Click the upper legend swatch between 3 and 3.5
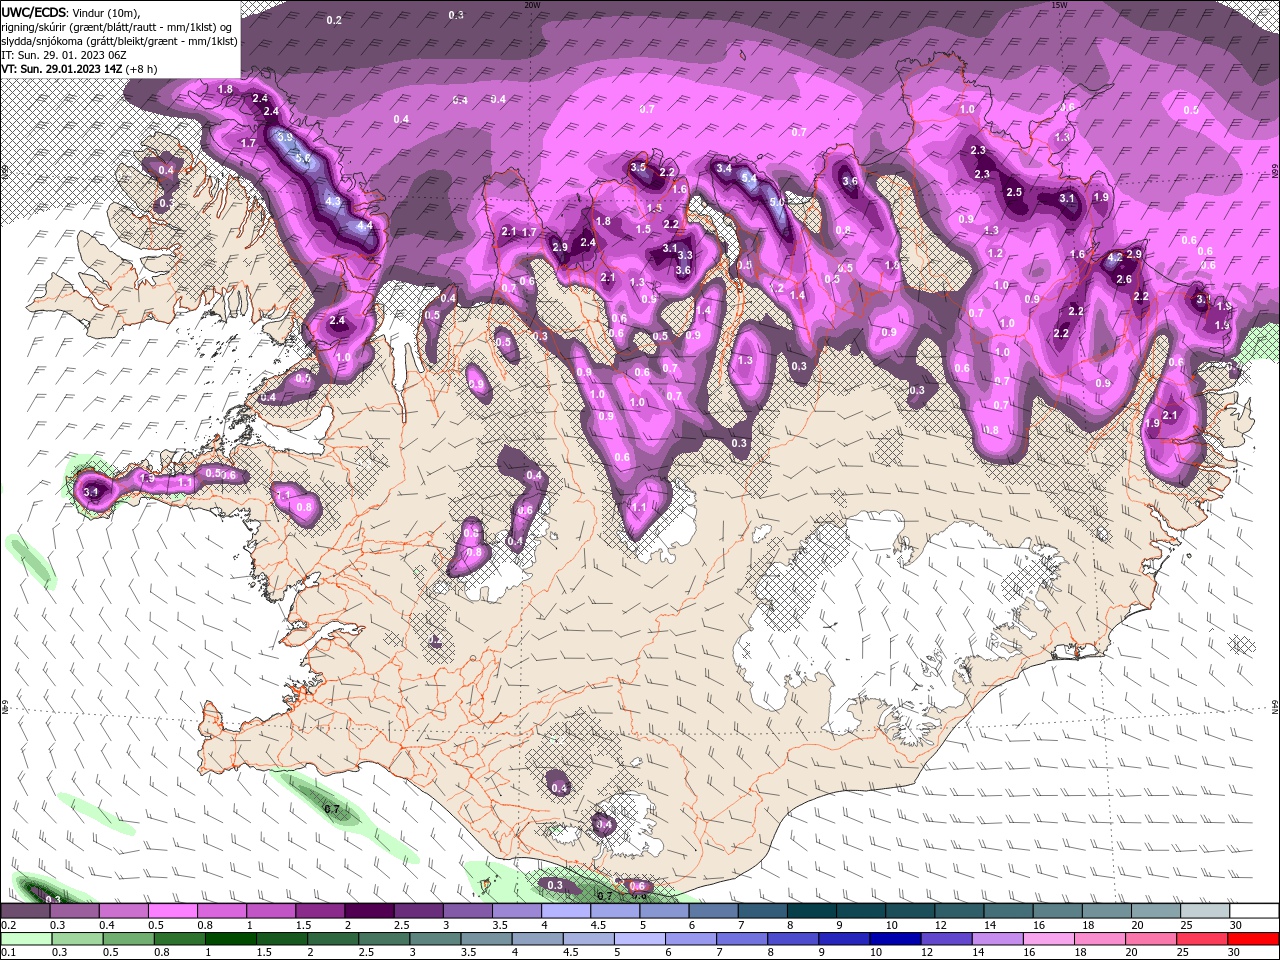 pos(467,911)
